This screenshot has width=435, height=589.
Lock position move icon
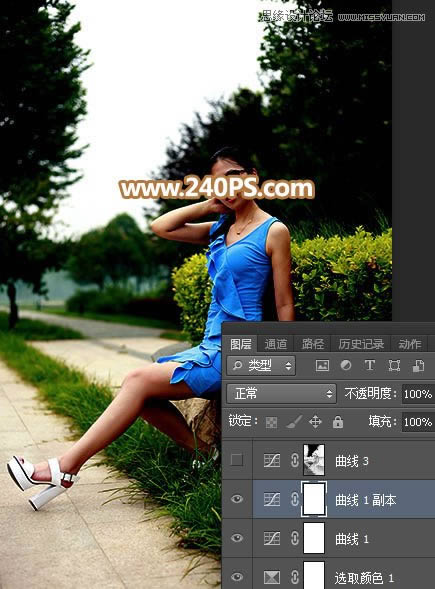[315, 422]
